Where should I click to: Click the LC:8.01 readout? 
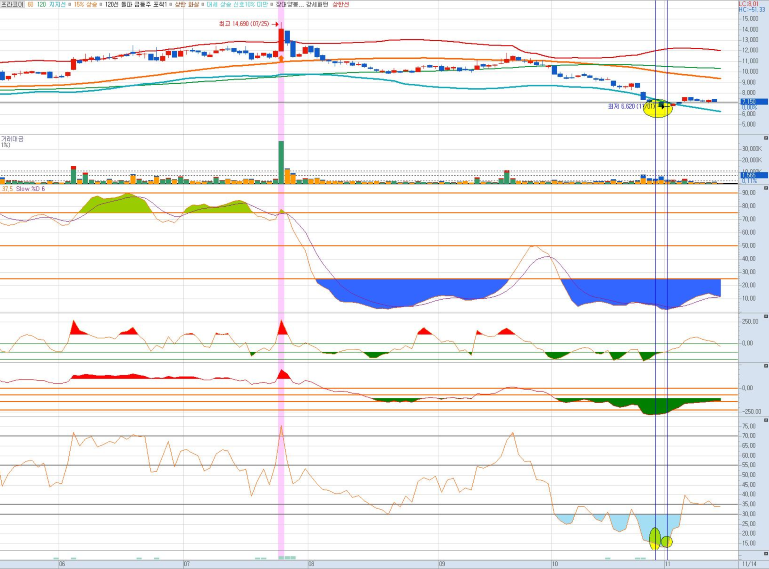(748, 3)
